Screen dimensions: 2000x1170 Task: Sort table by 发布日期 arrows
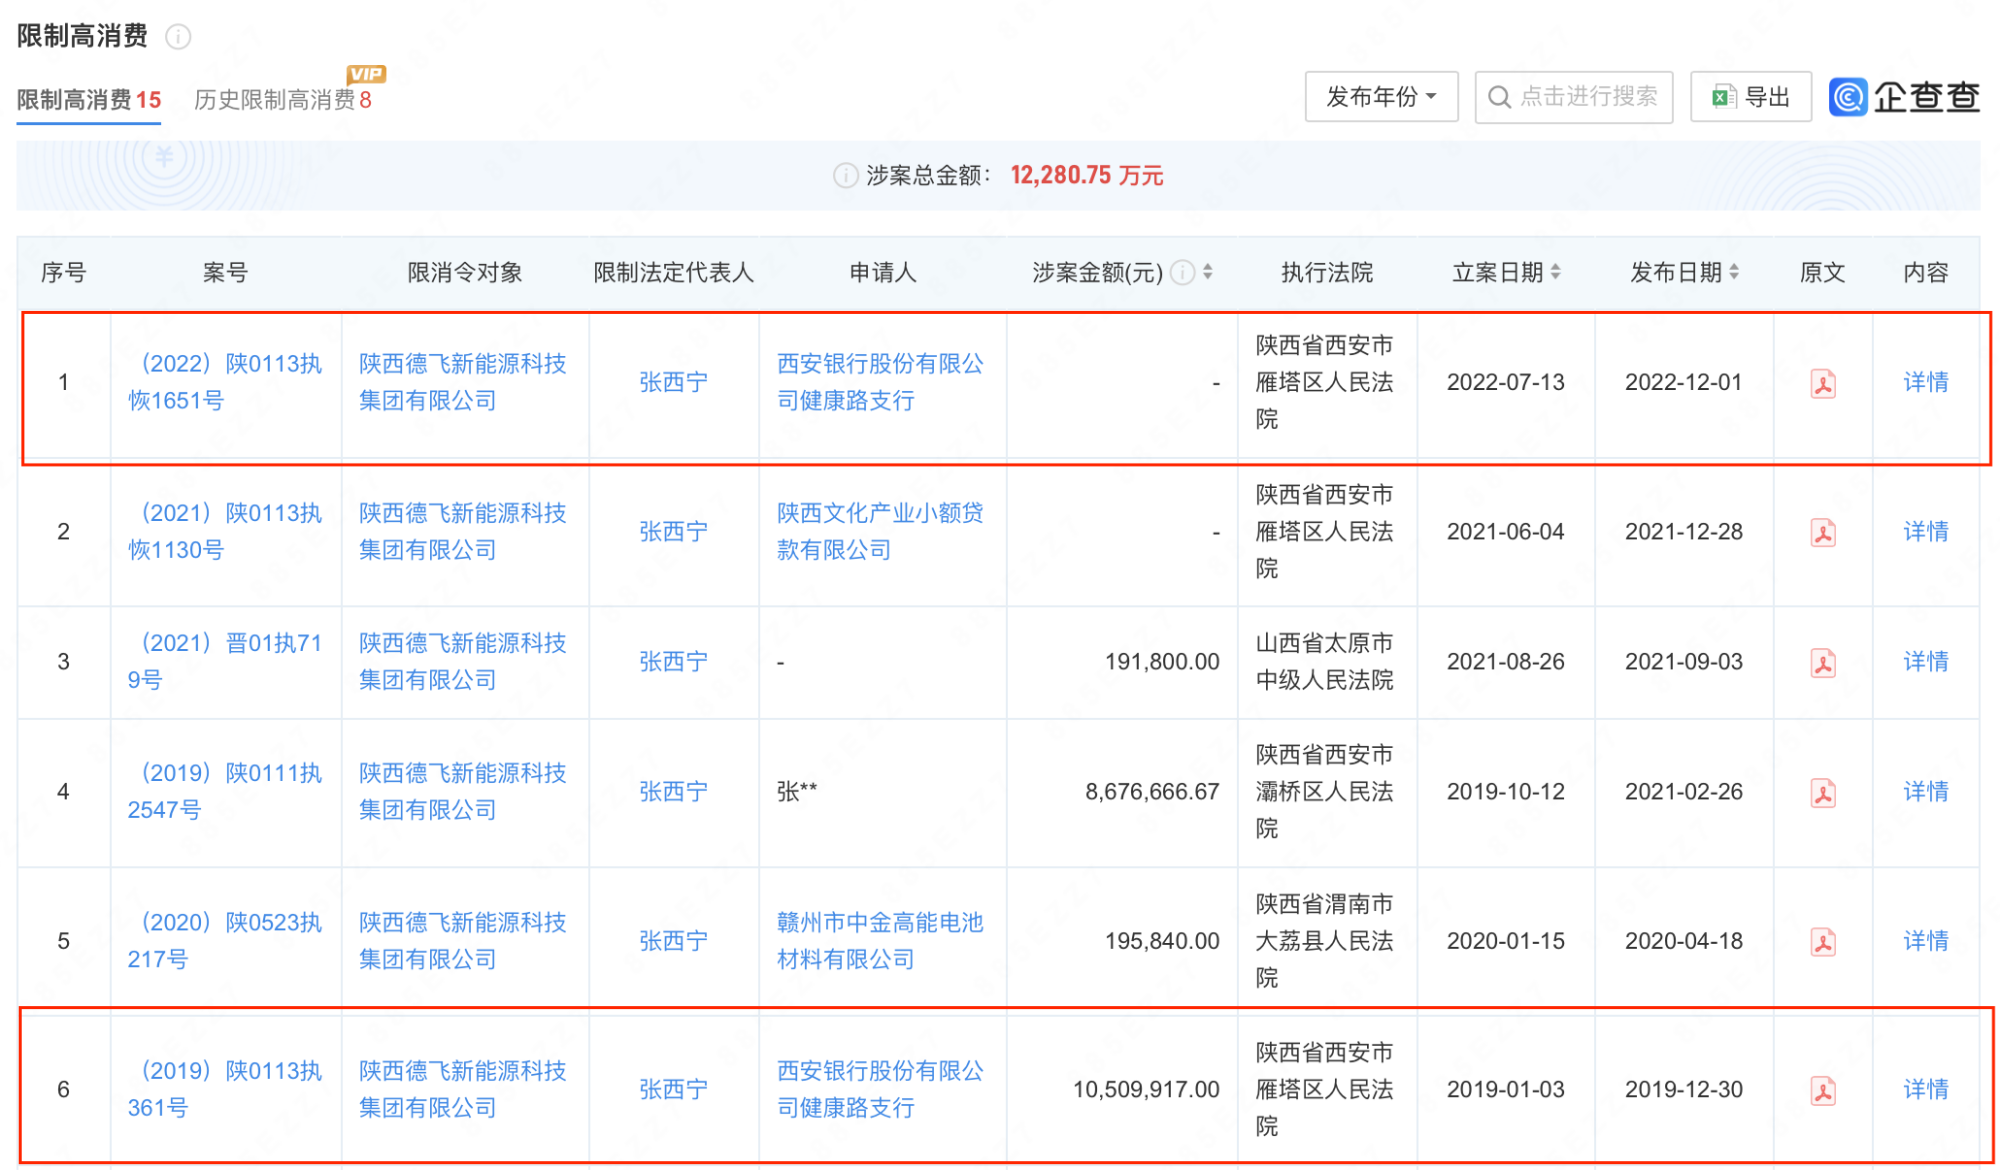coord(1733,272)
